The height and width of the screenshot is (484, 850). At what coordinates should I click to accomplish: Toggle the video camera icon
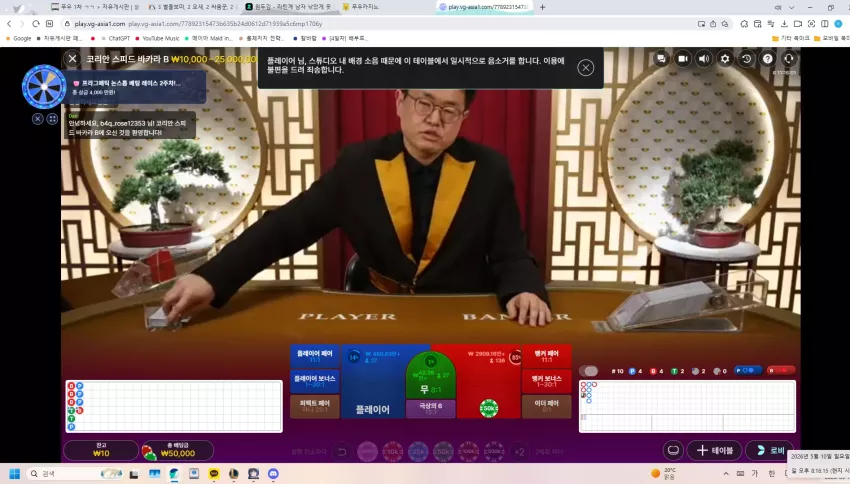[682, 59]
